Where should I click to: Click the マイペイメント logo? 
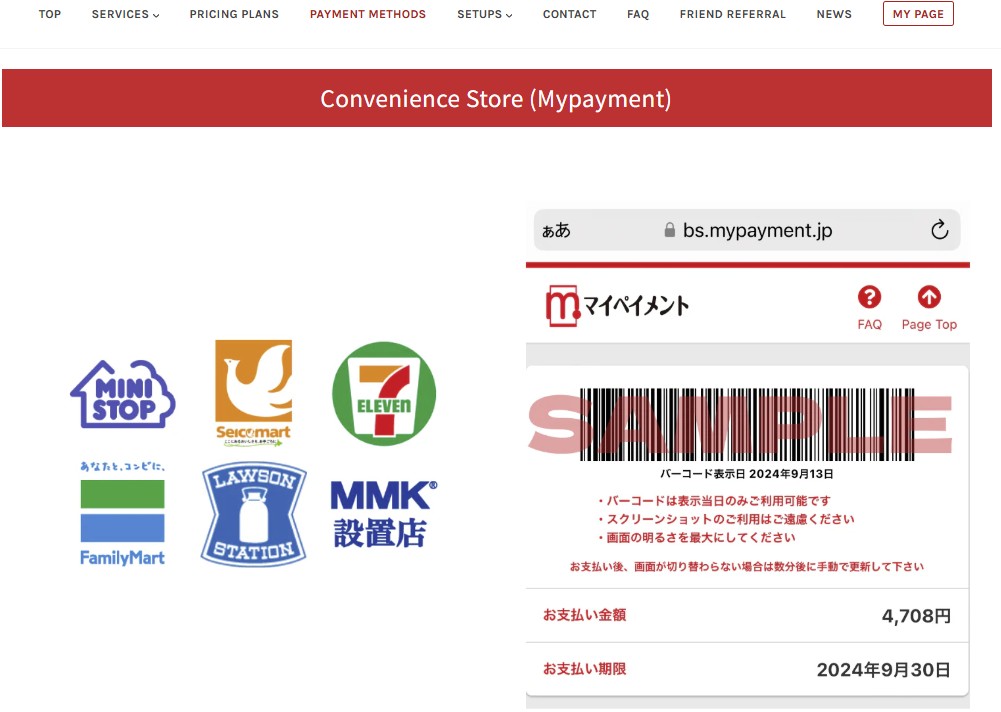tap(617, 306)
